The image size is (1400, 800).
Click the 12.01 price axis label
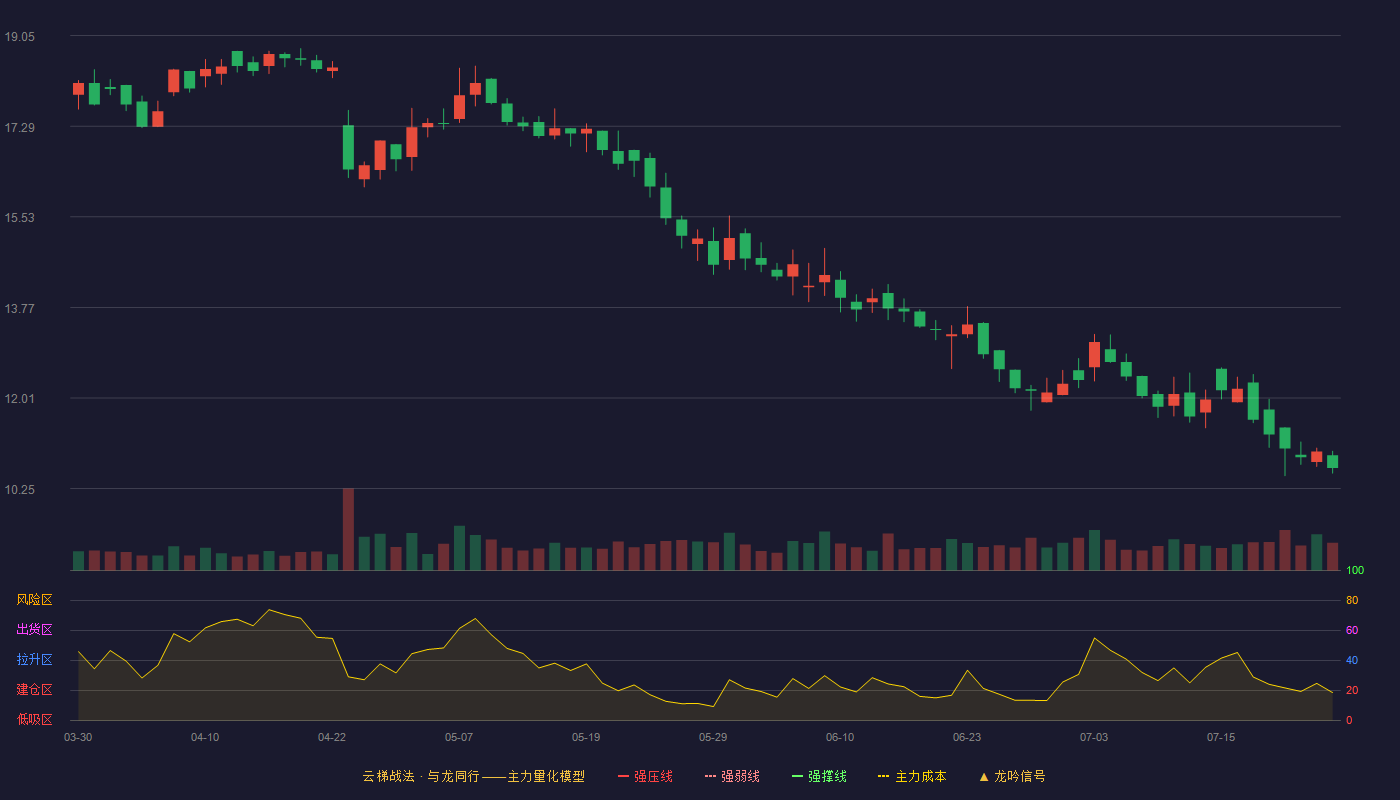[x=20, y=398]
